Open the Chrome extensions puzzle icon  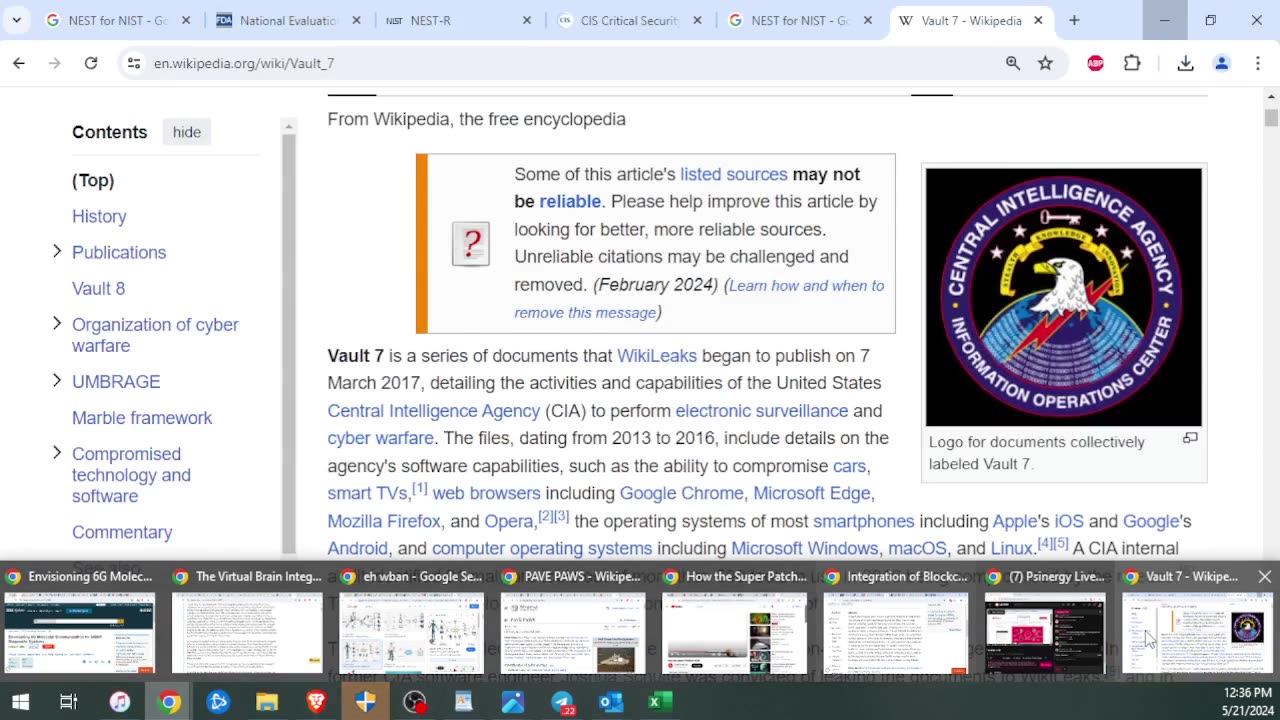[x=1132, y=63]
